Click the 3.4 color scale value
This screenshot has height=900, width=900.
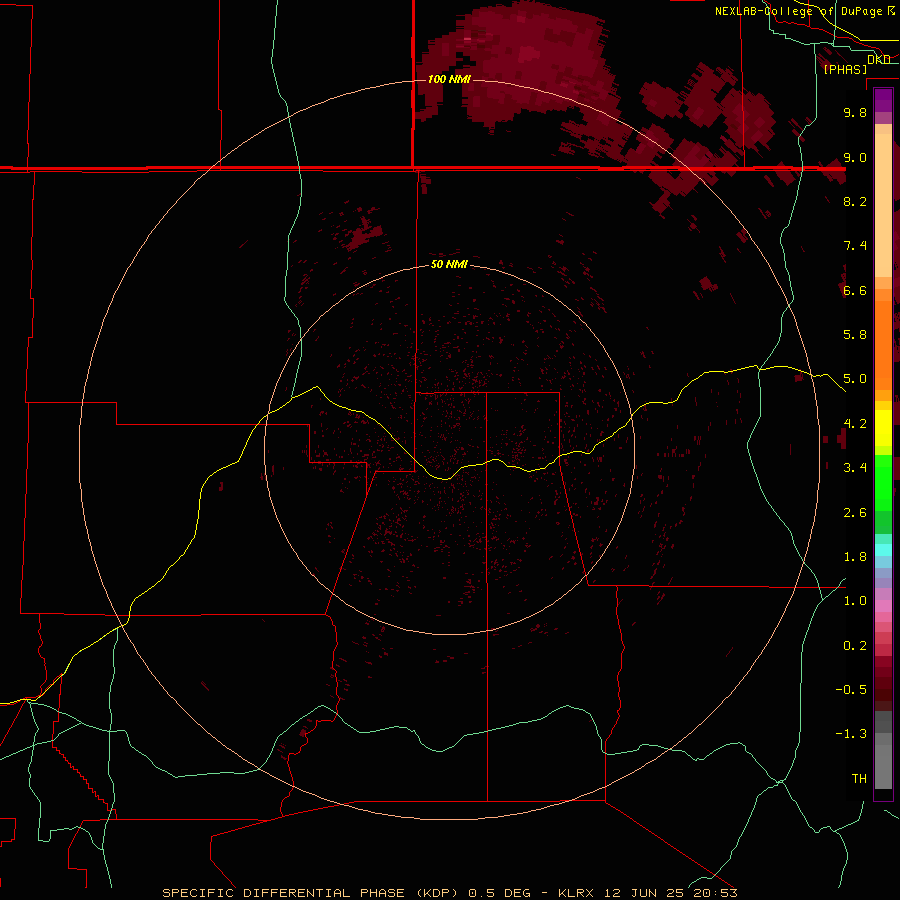pyautogui.click(x=855, y=468)
